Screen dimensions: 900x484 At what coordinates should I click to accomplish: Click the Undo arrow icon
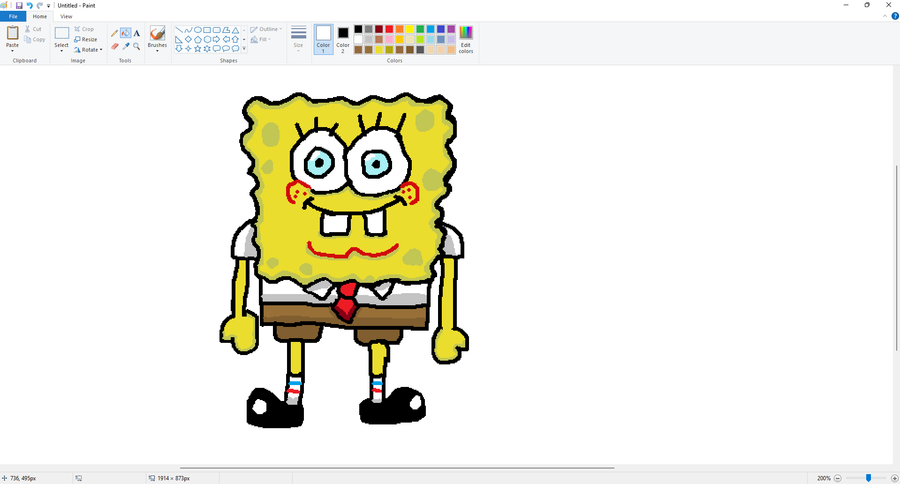tap(29, 5)
